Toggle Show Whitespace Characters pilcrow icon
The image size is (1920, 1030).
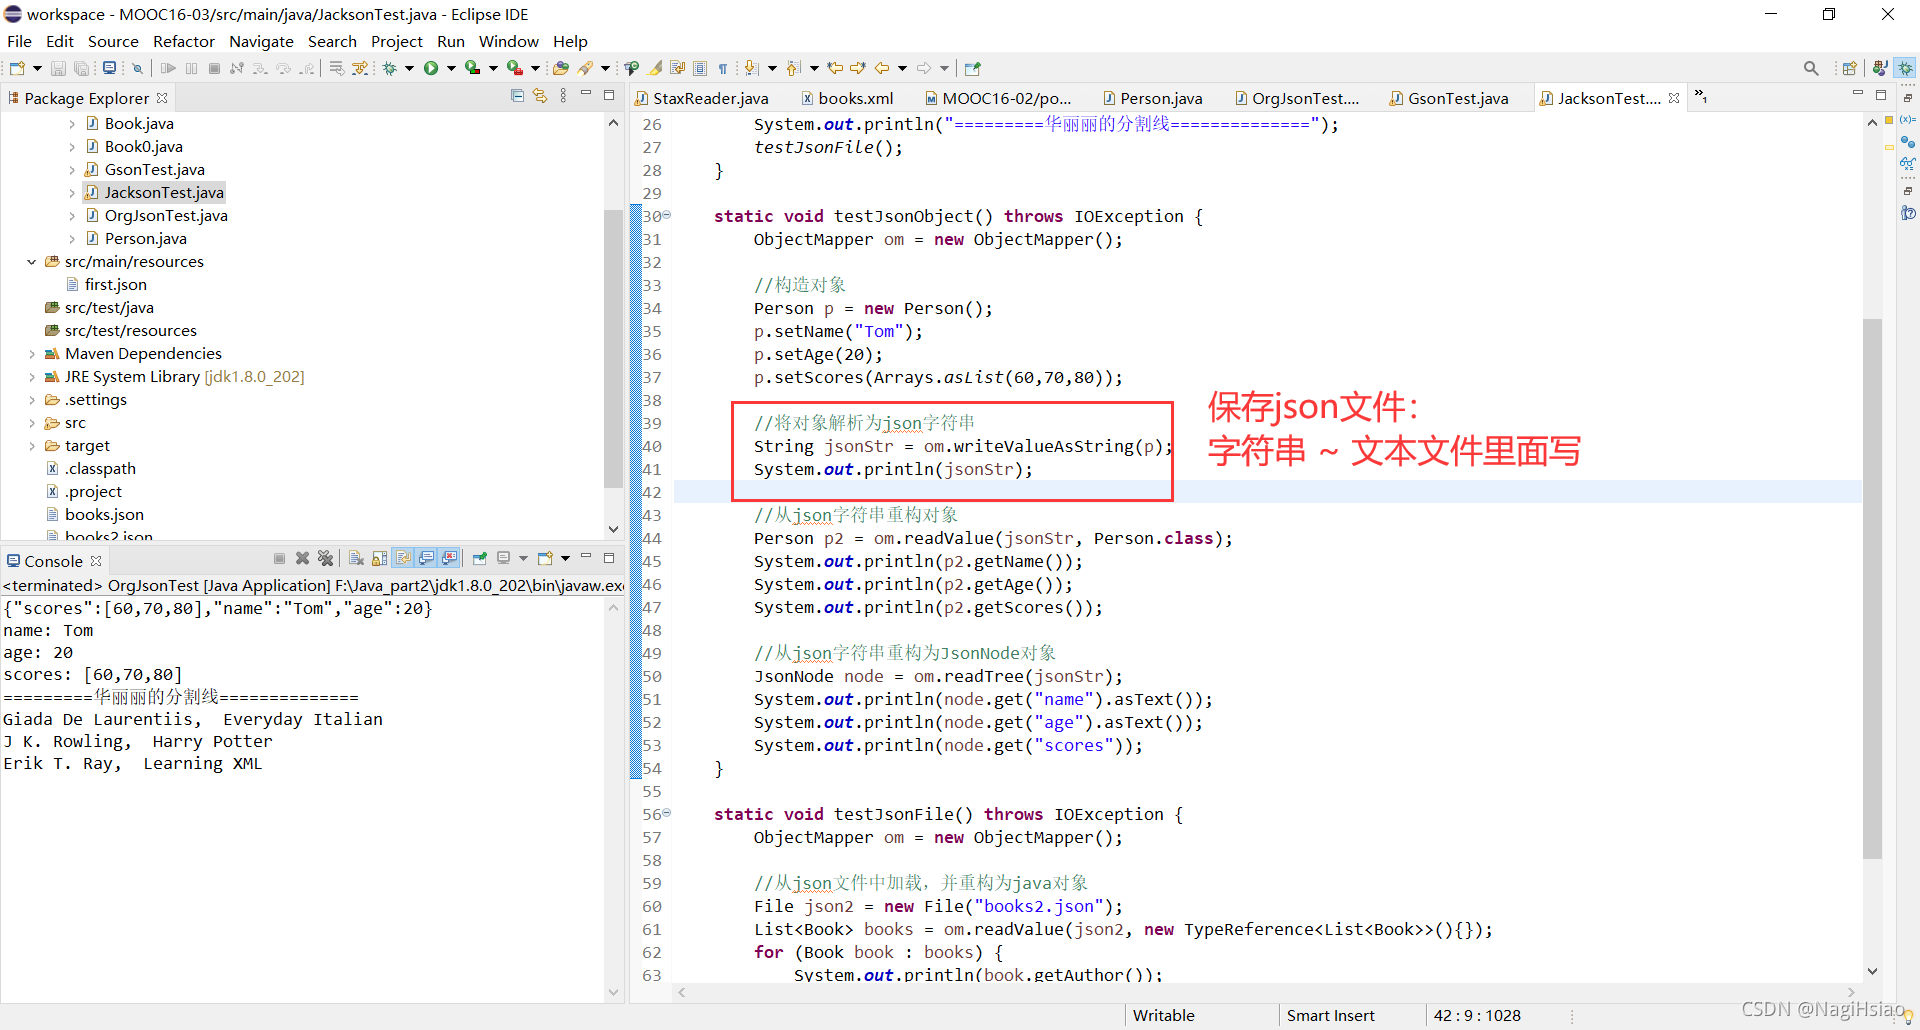point(723,68)
